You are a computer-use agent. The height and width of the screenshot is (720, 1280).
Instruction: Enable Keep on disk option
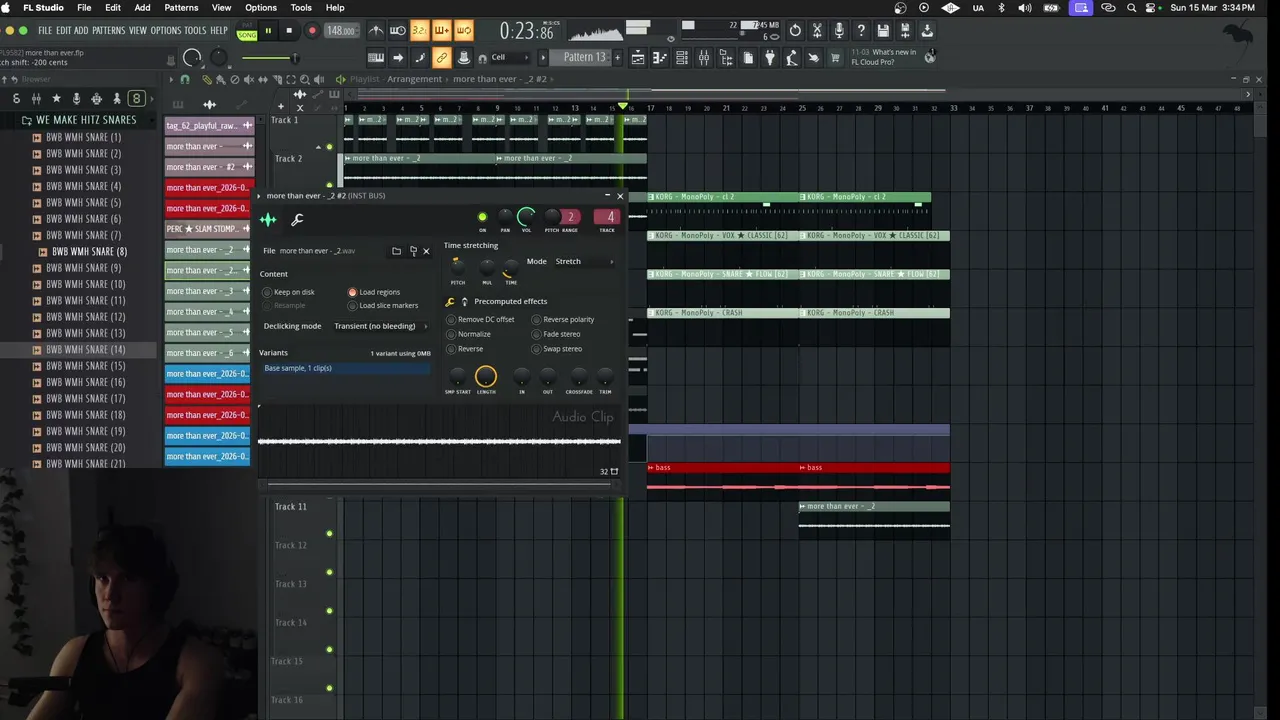tap(289, 292)
